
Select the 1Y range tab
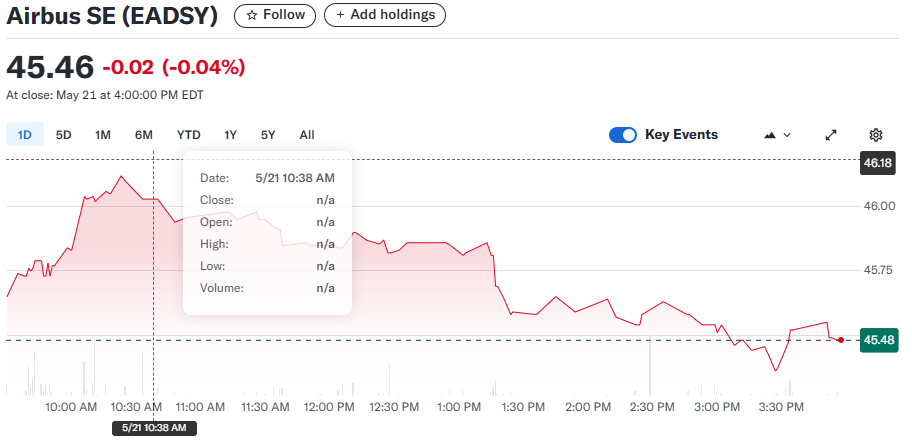pos(230,135)
